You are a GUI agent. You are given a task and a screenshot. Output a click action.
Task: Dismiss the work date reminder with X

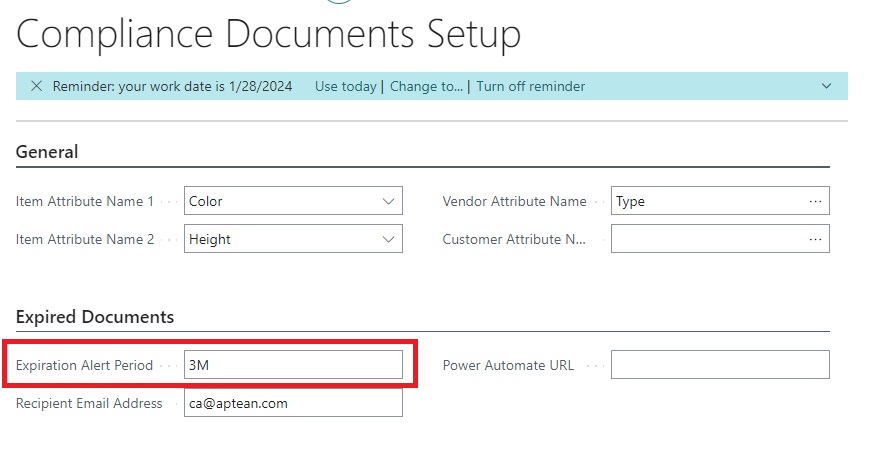(x=36, y=86)
